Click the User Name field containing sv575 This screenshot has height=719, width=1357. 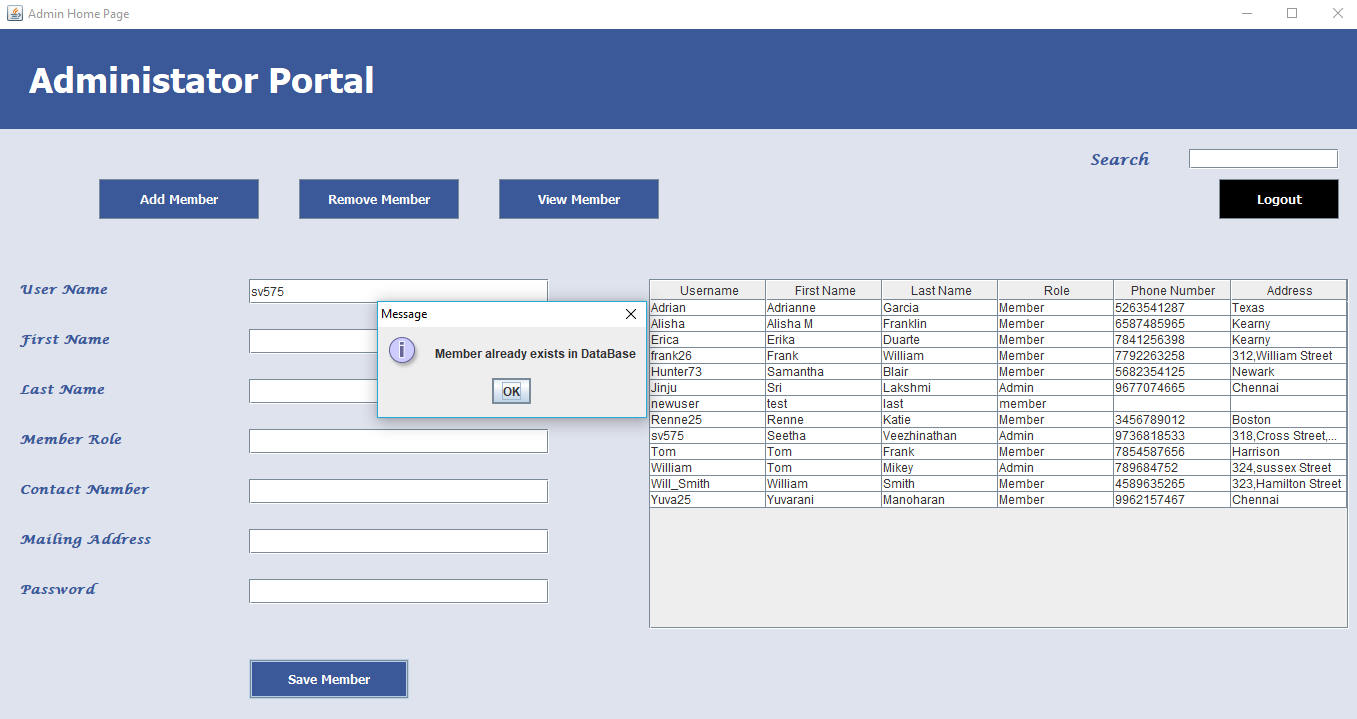point(398,291)
